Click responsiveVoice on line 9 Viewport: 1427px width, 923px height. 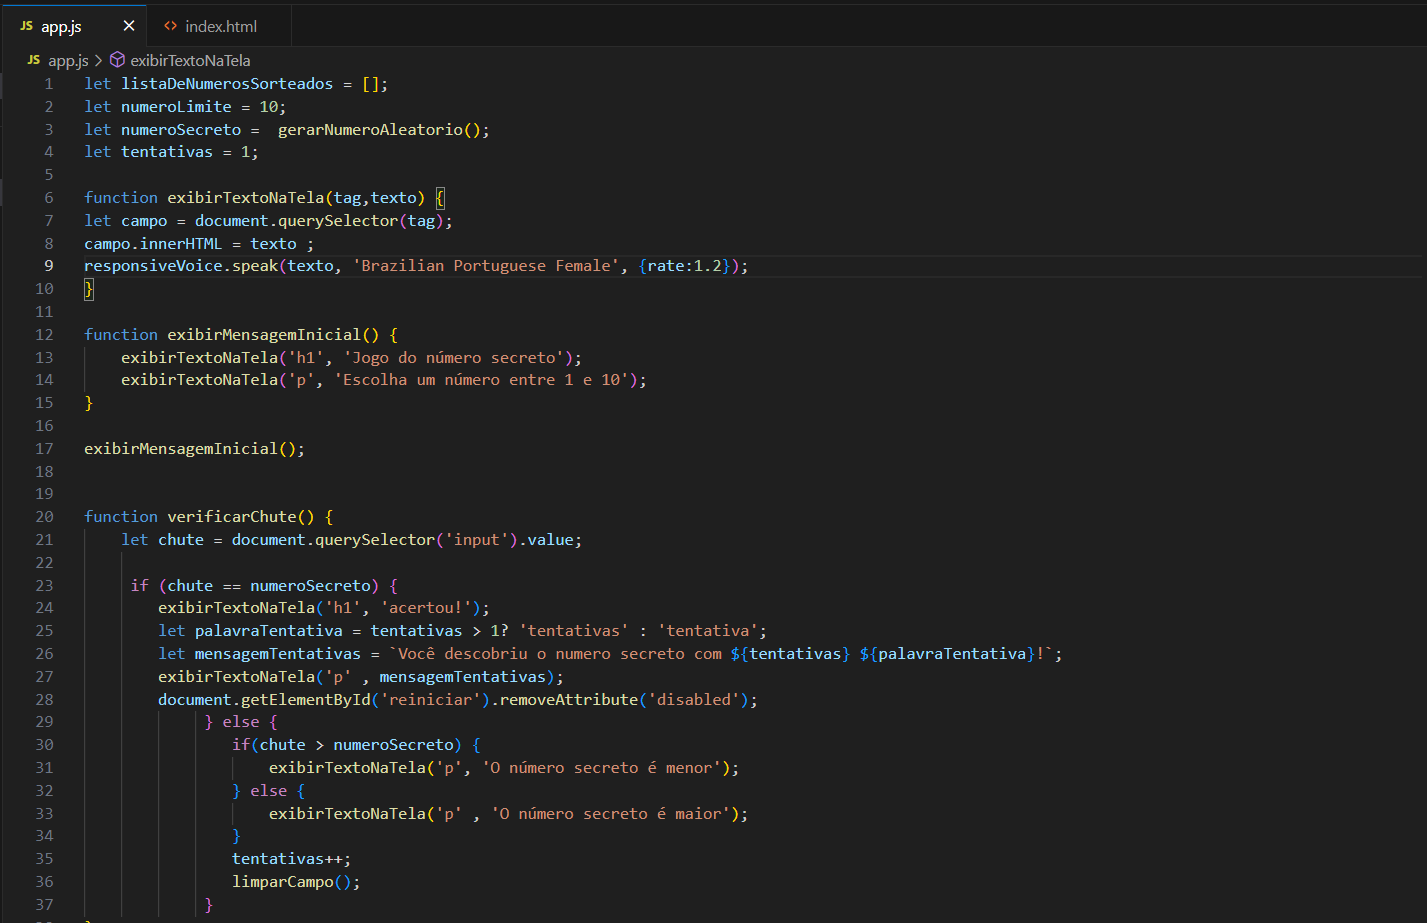click(153, 266)
